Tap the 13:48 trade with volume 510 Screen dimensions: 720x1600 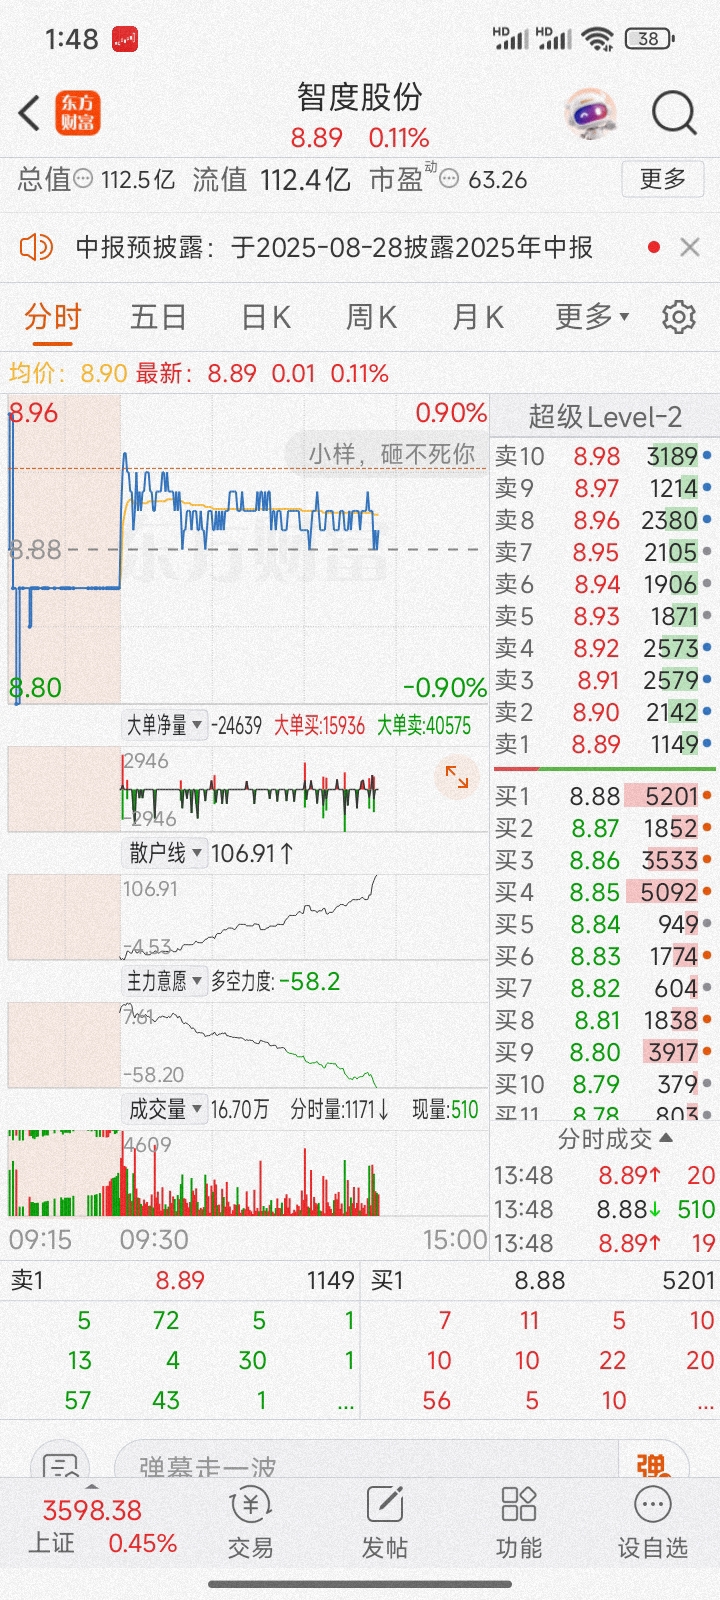(604, 1209)
